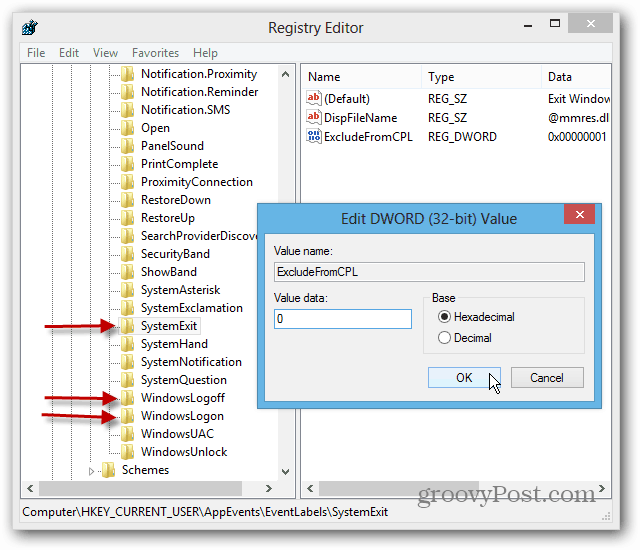Click the (Default) string value icon
Screen dimensions: 640x550
coord(313,98)
